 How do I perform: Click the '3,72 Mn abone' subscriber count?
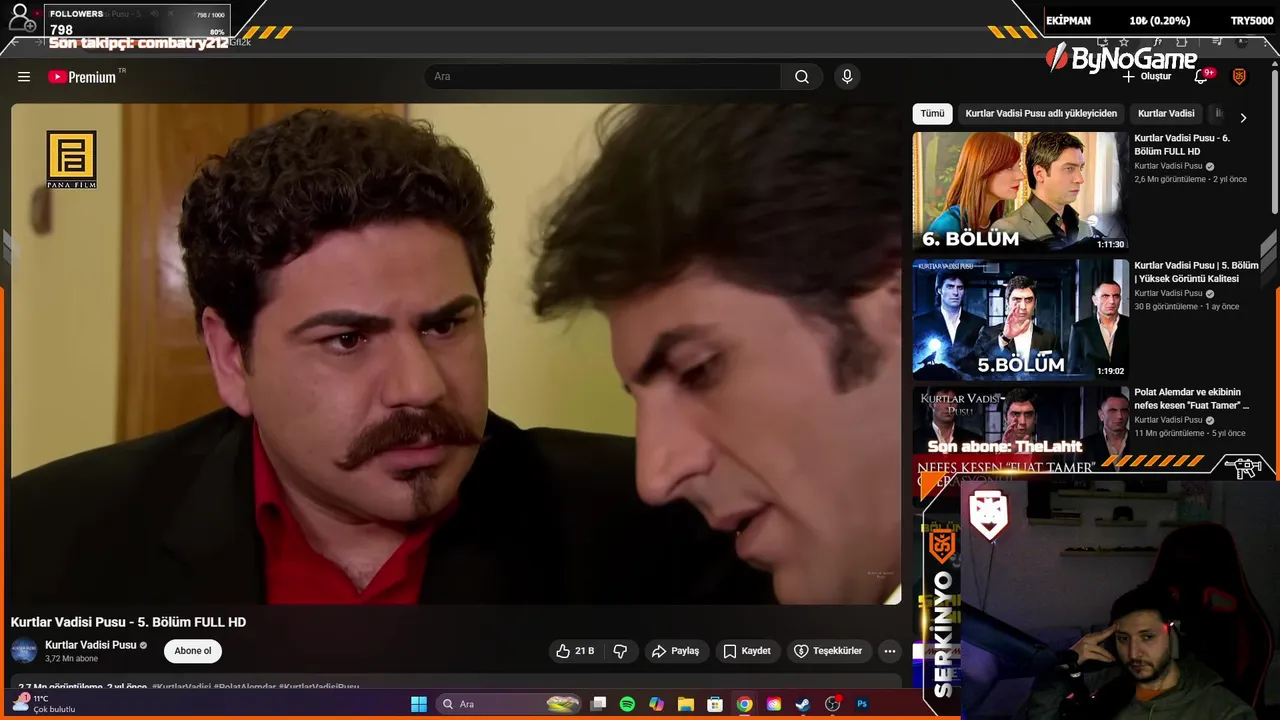(x=72, y=659)
